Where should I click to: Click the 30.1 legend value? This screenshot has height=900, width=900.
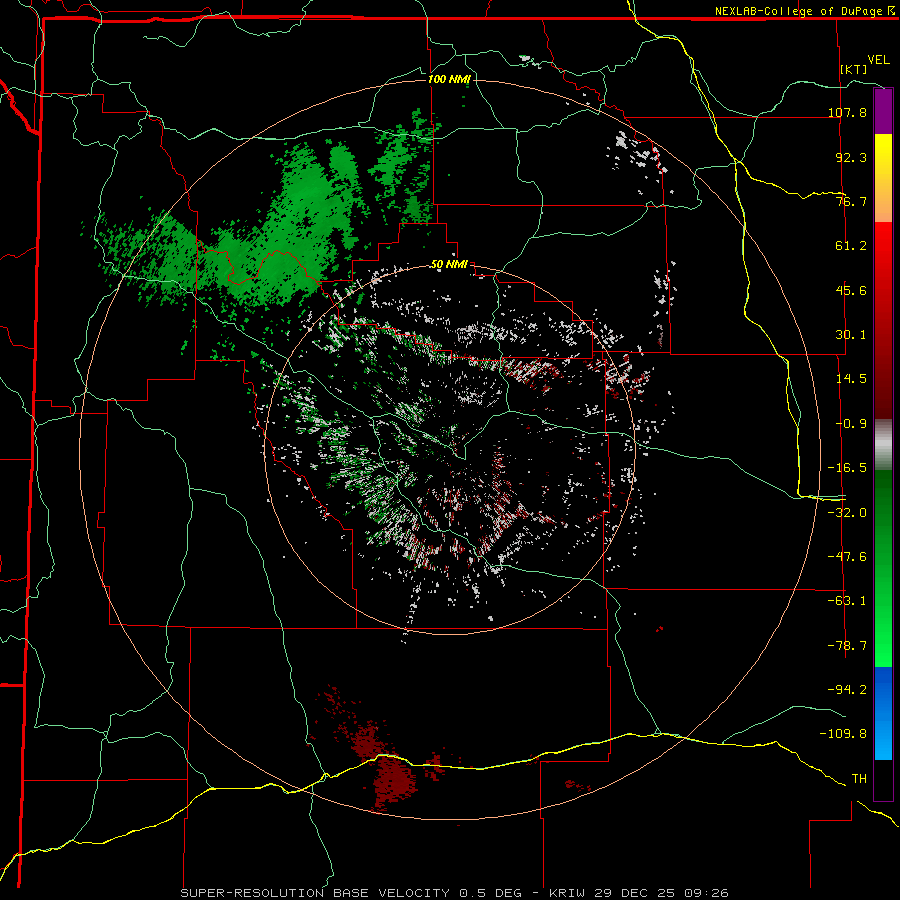pyautogui.click(x=851, y=335)
